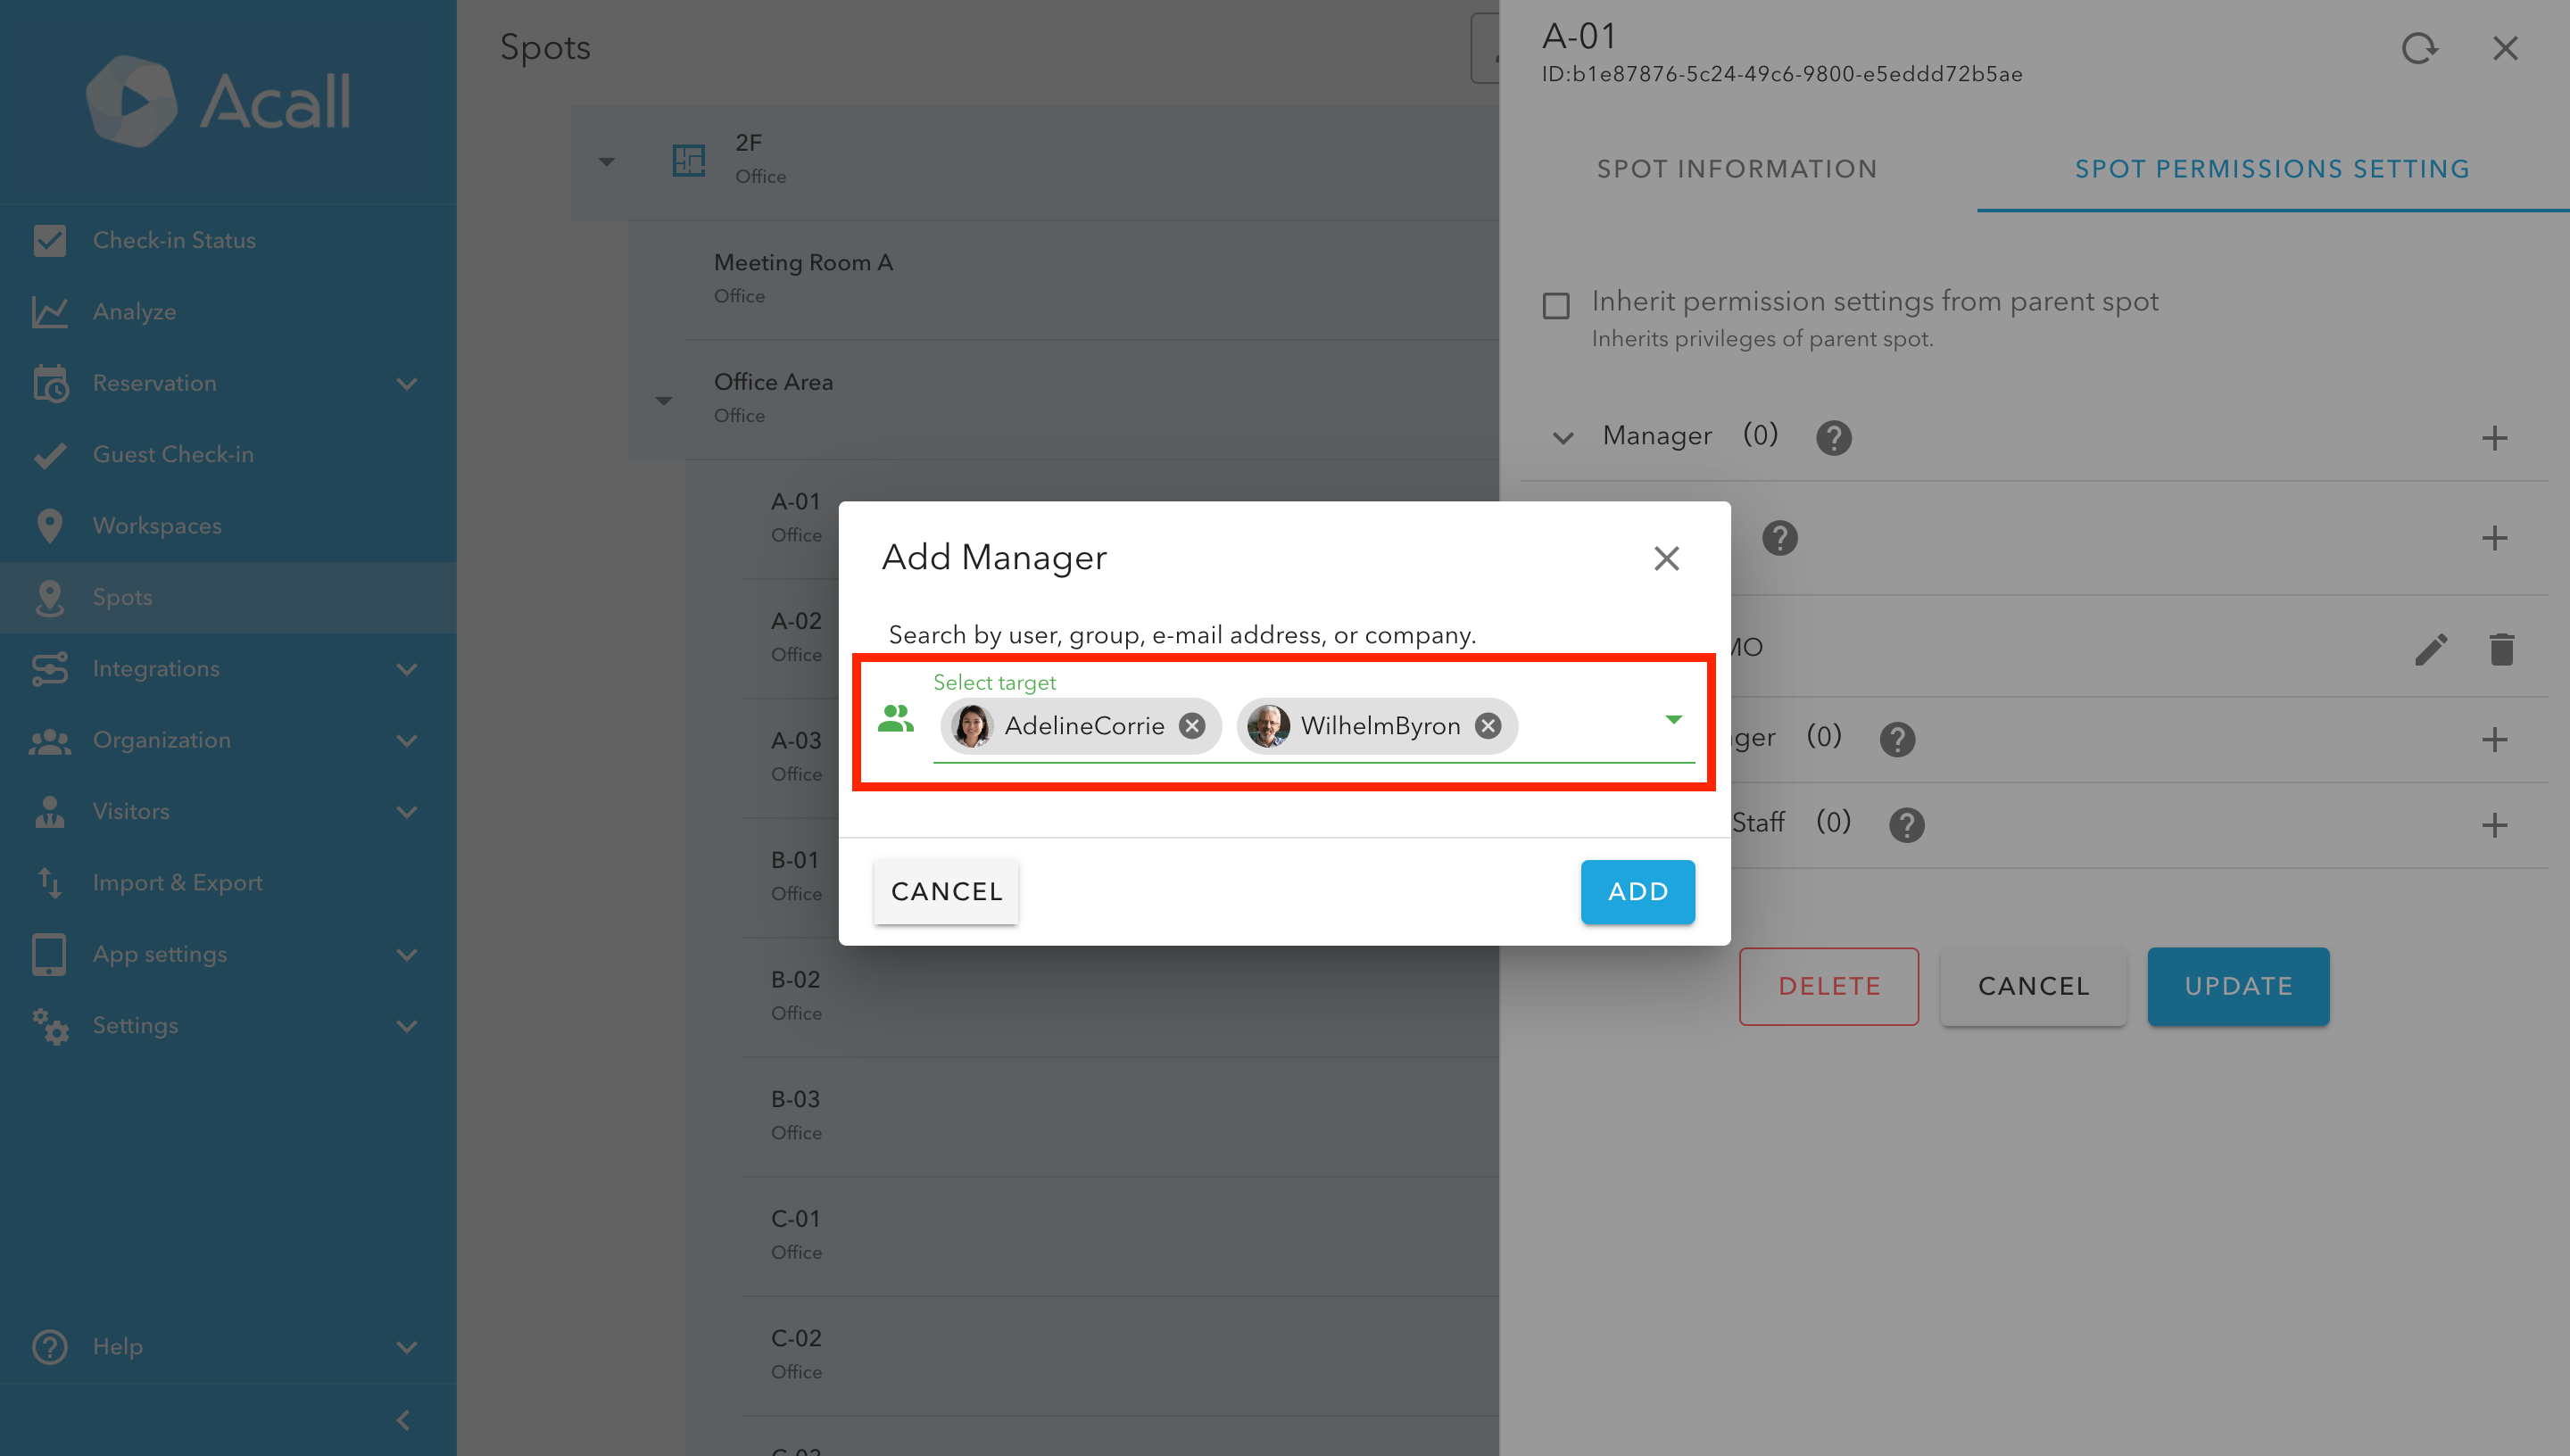Click inside the Select target field
2570x1456 pixels.
click(x=1313, y=726)
